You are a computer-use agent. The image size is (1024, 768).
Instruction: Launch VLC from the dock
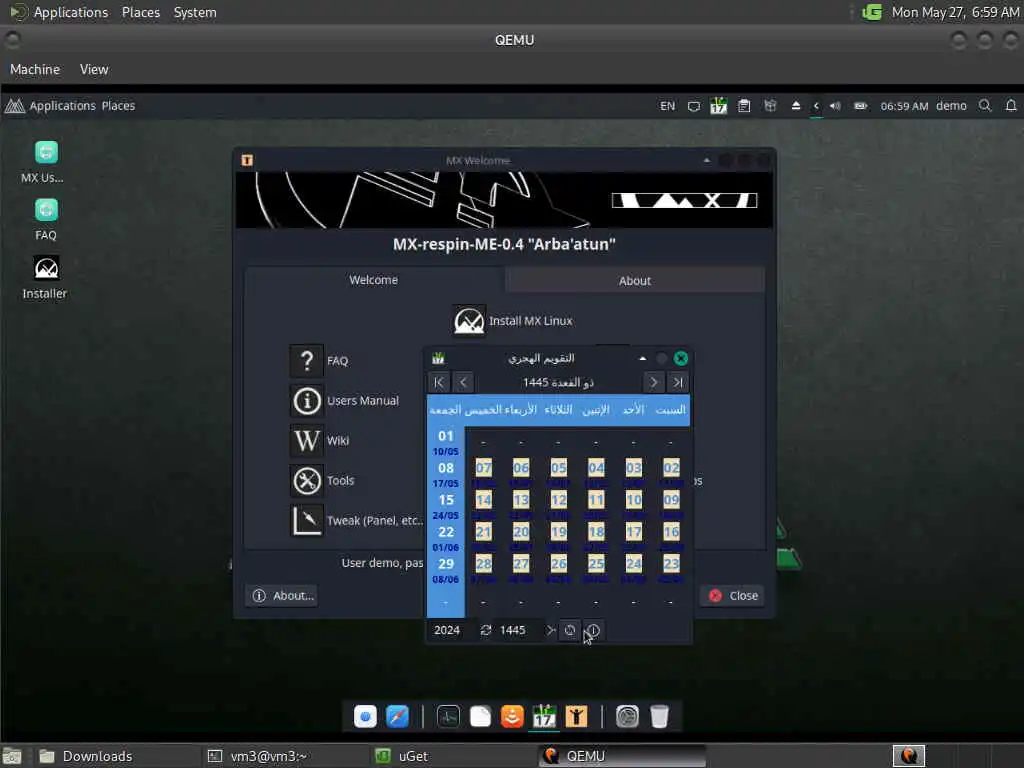click(x=512, y=716)
